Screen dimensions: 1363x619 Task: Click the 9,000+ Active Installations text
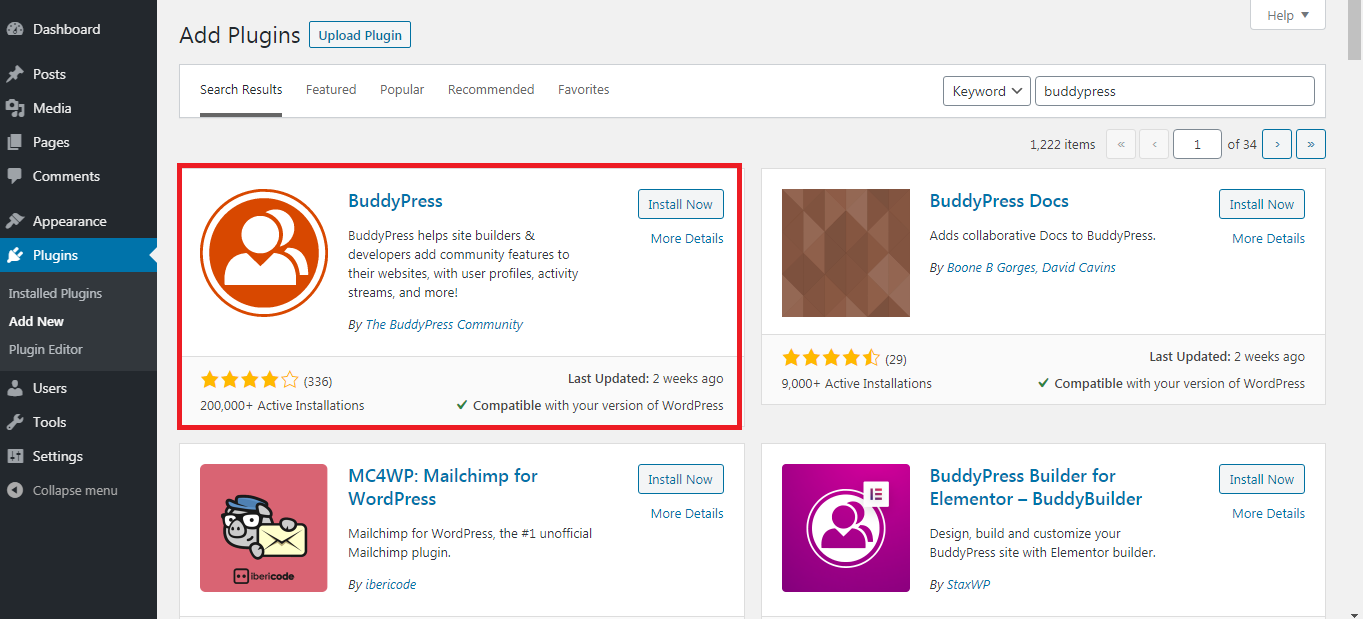(x=857, y=383)
